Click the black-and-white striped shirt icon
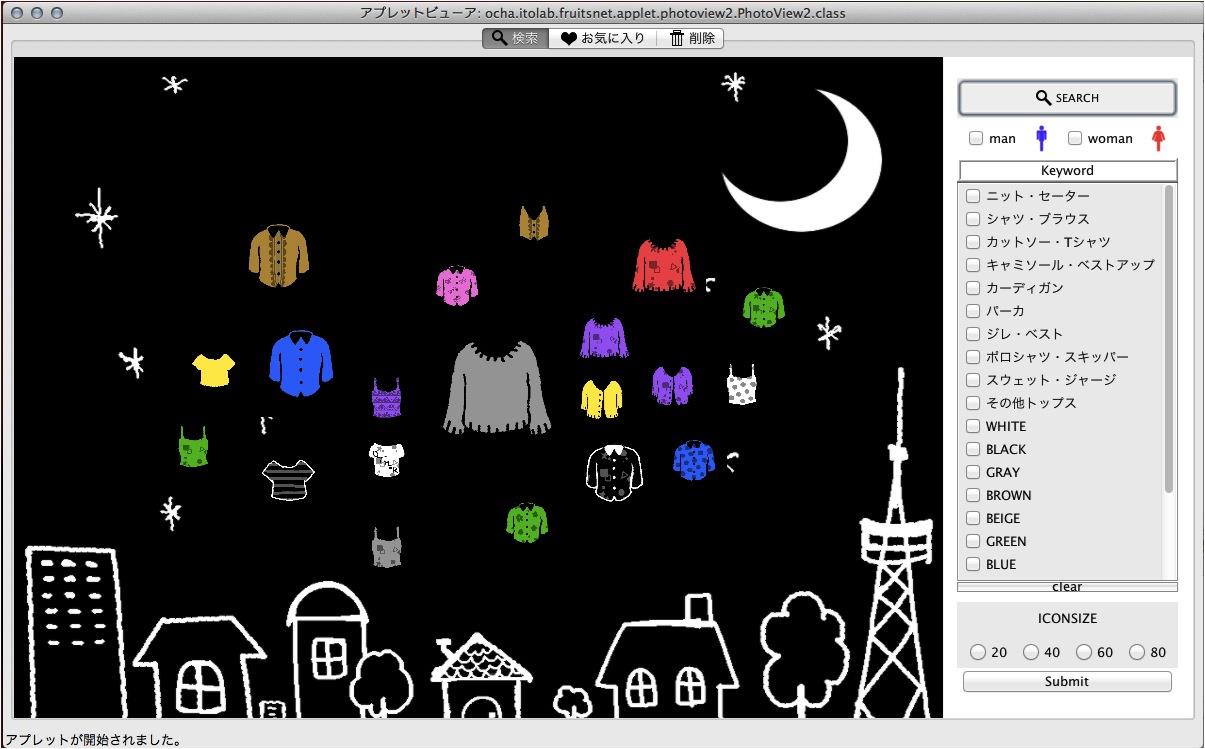The height and width of the screenshot is (749, 1205). (x=288, y=479)
